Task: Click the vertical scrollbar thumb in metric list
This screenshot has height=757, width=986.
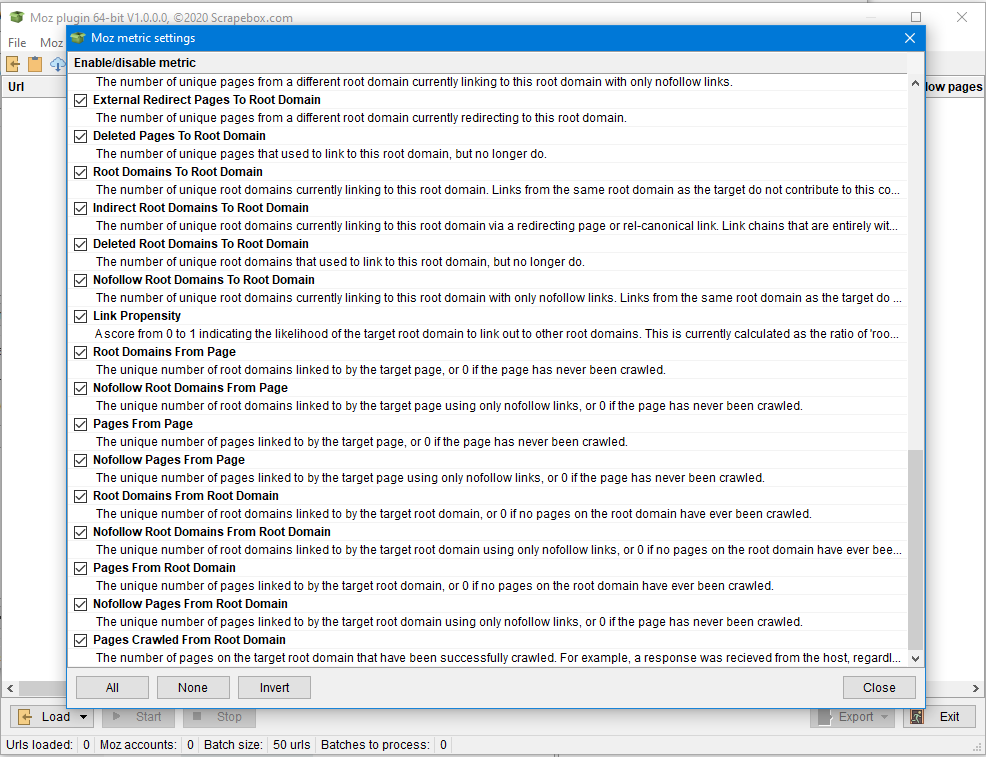Action: pyautogui.click(x=916, y=550)
